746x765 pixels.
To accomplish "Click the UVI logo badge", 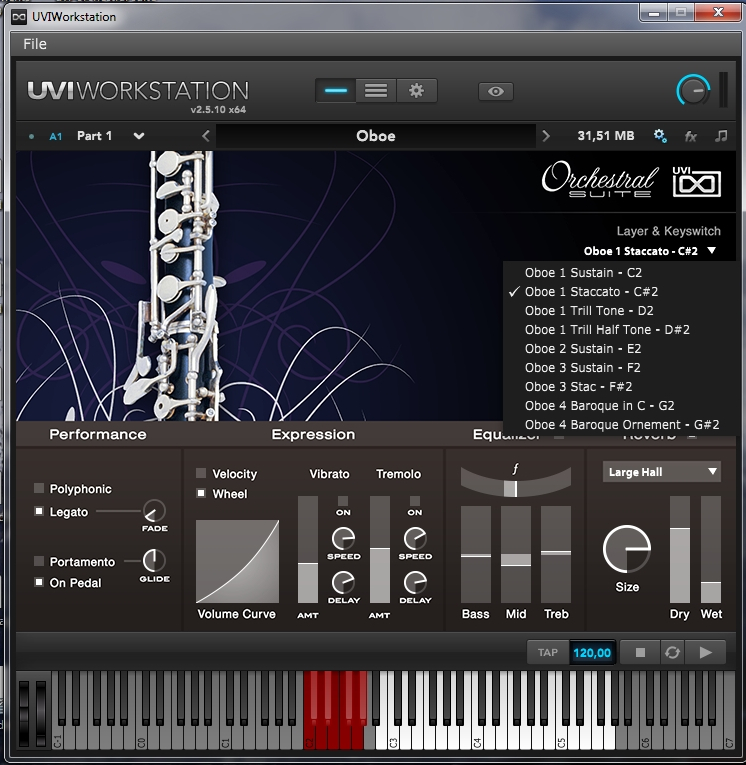I will 696,182.
